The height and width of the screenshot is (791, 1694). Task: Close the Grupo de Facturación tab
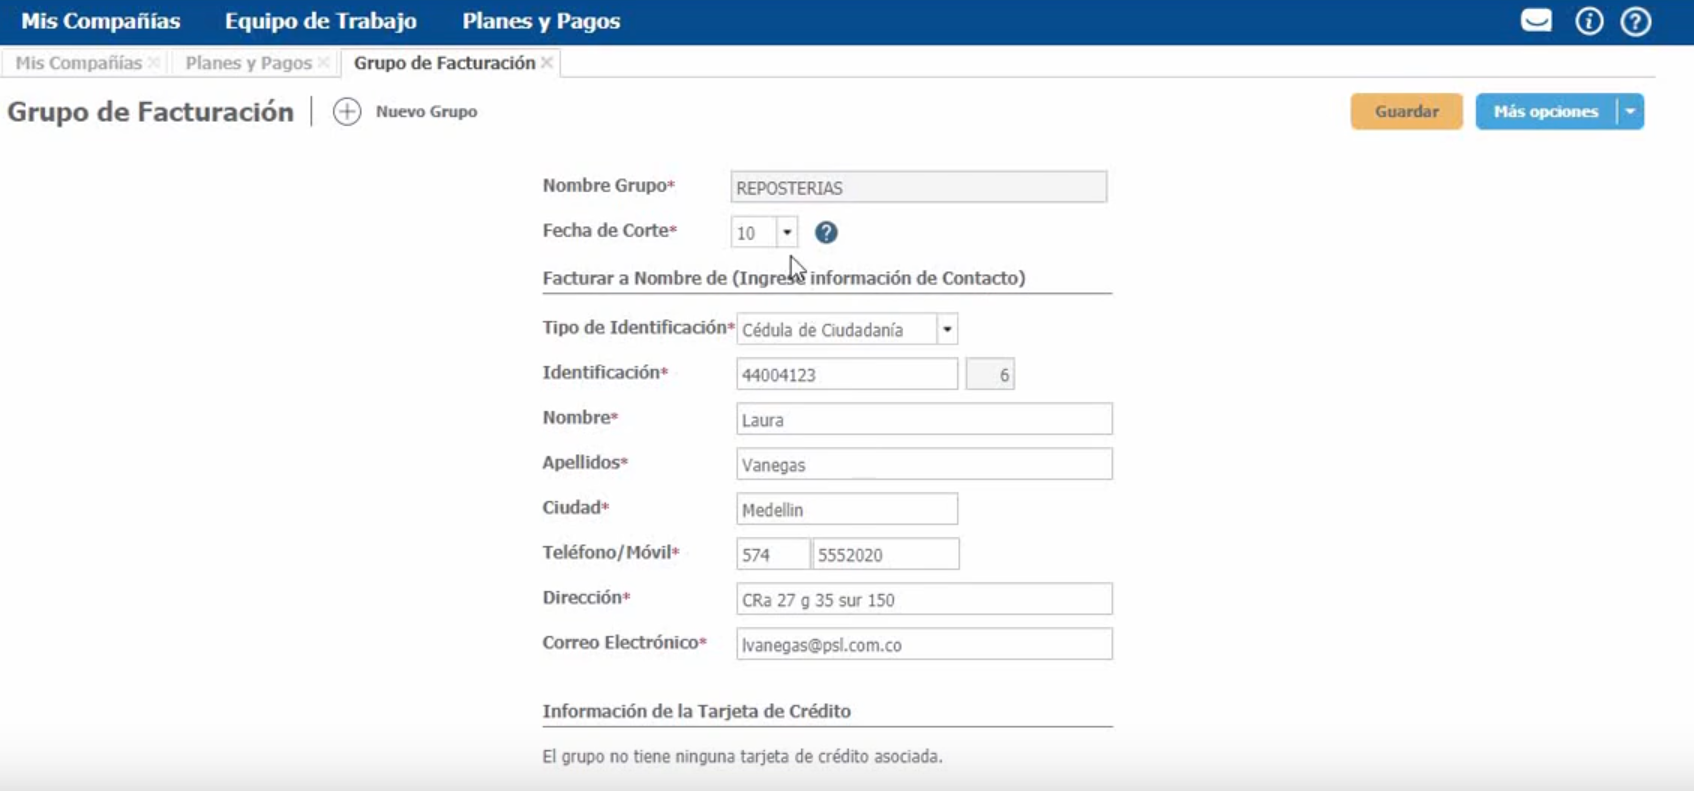547,63
